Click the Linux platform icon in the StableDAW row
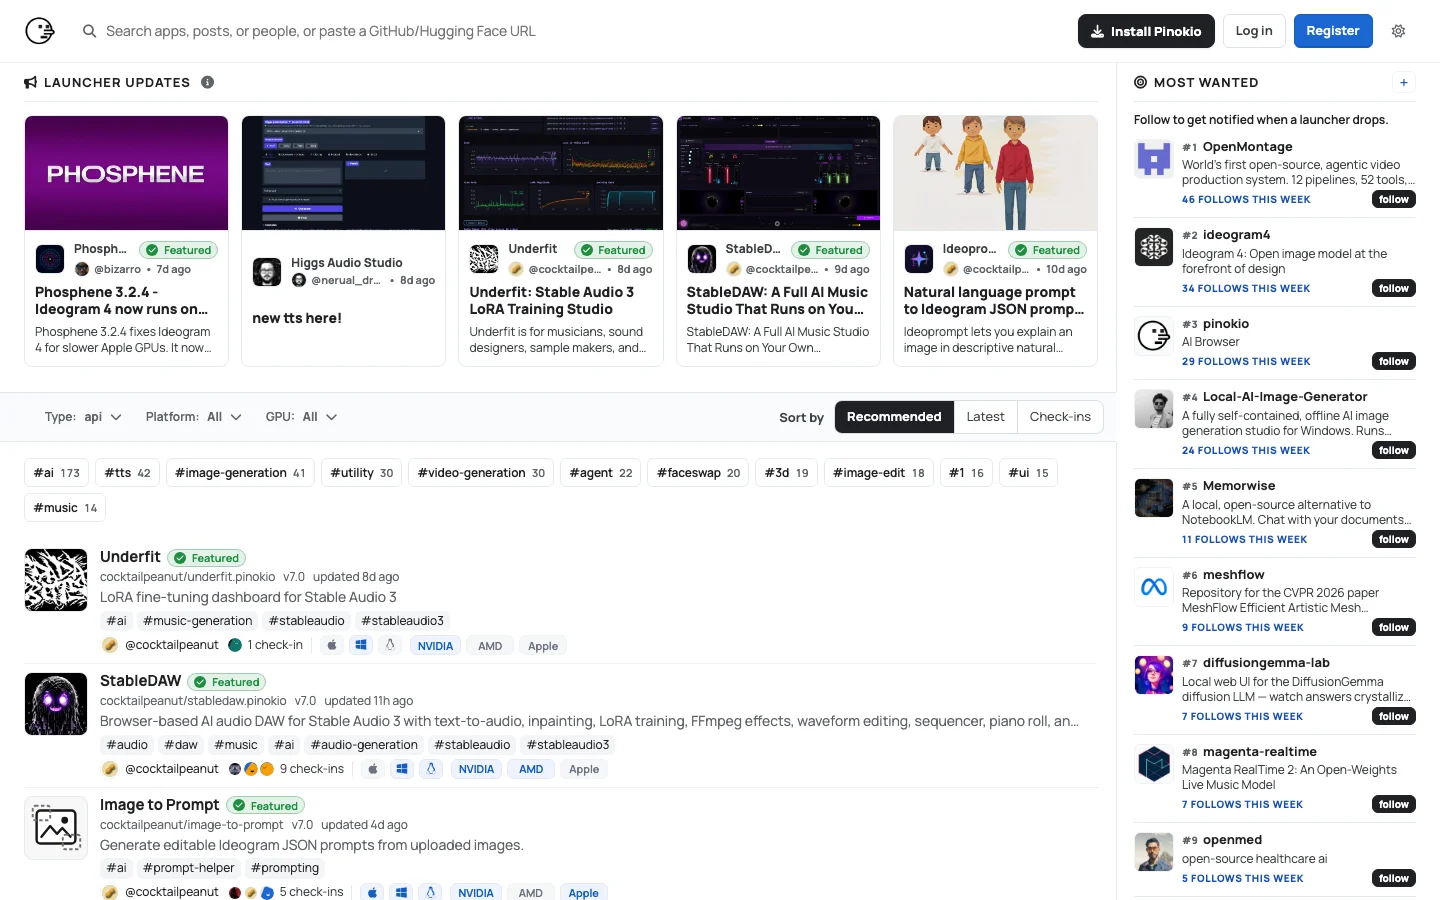 (431, 769)
